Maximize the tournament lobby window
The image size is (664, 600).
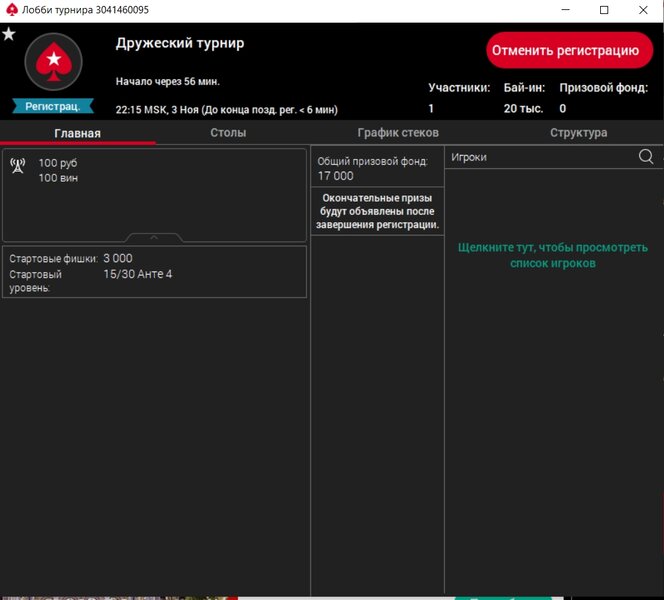click(604, 10)
